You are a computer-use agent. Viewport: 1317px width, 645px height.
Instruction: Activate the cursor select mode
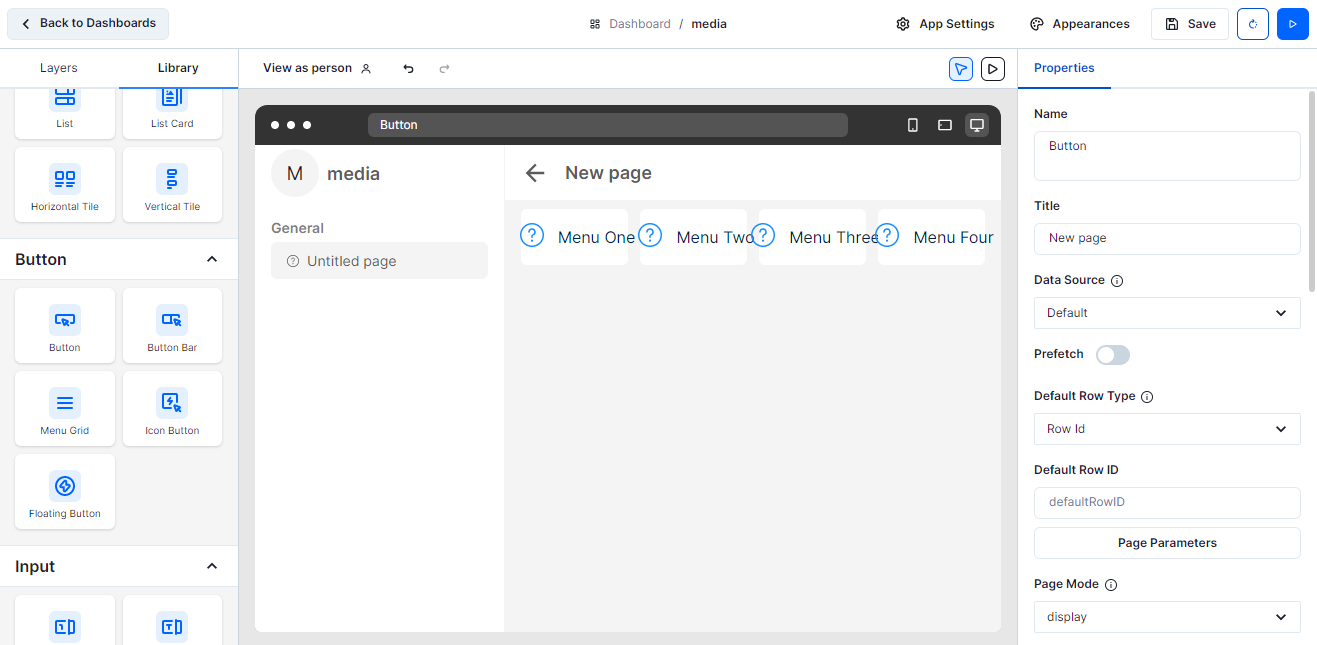960,68
